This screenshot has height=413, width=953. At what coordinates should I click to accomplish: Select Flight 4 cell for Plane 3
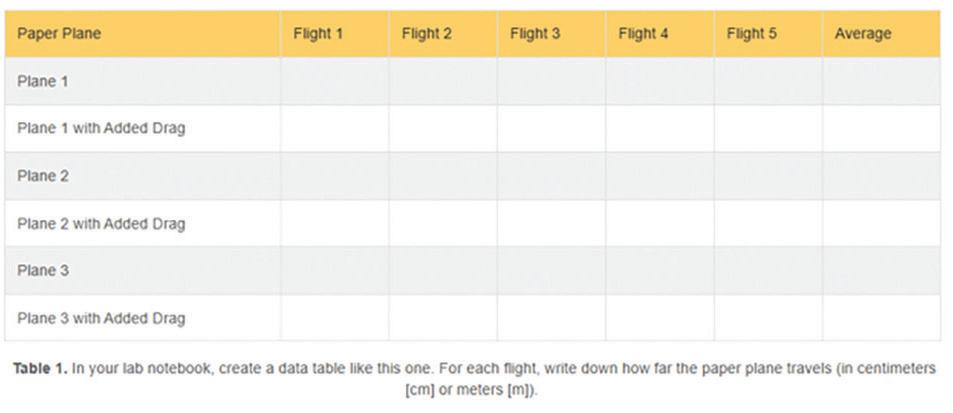[660, 271]
